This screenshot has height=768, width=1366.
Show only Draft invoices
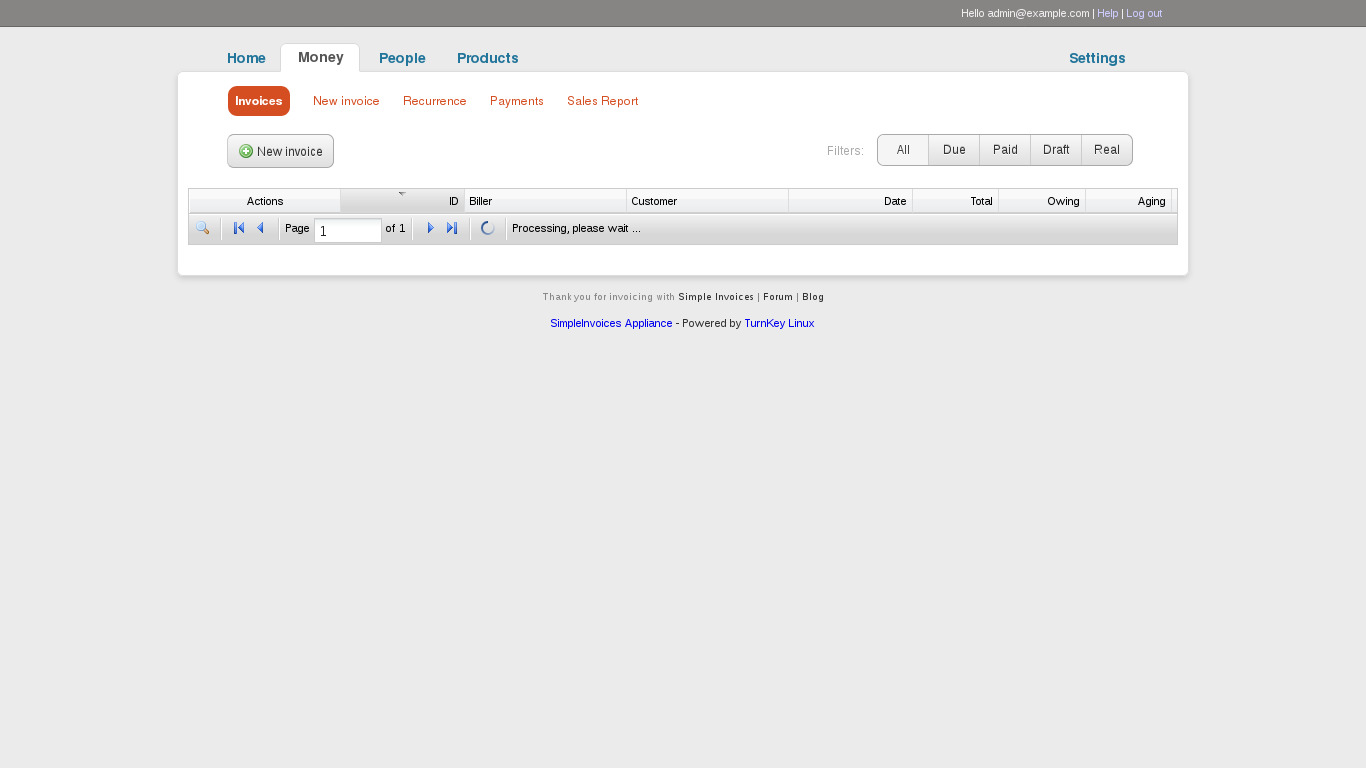pyautogui.click(x=1056, y=150)
